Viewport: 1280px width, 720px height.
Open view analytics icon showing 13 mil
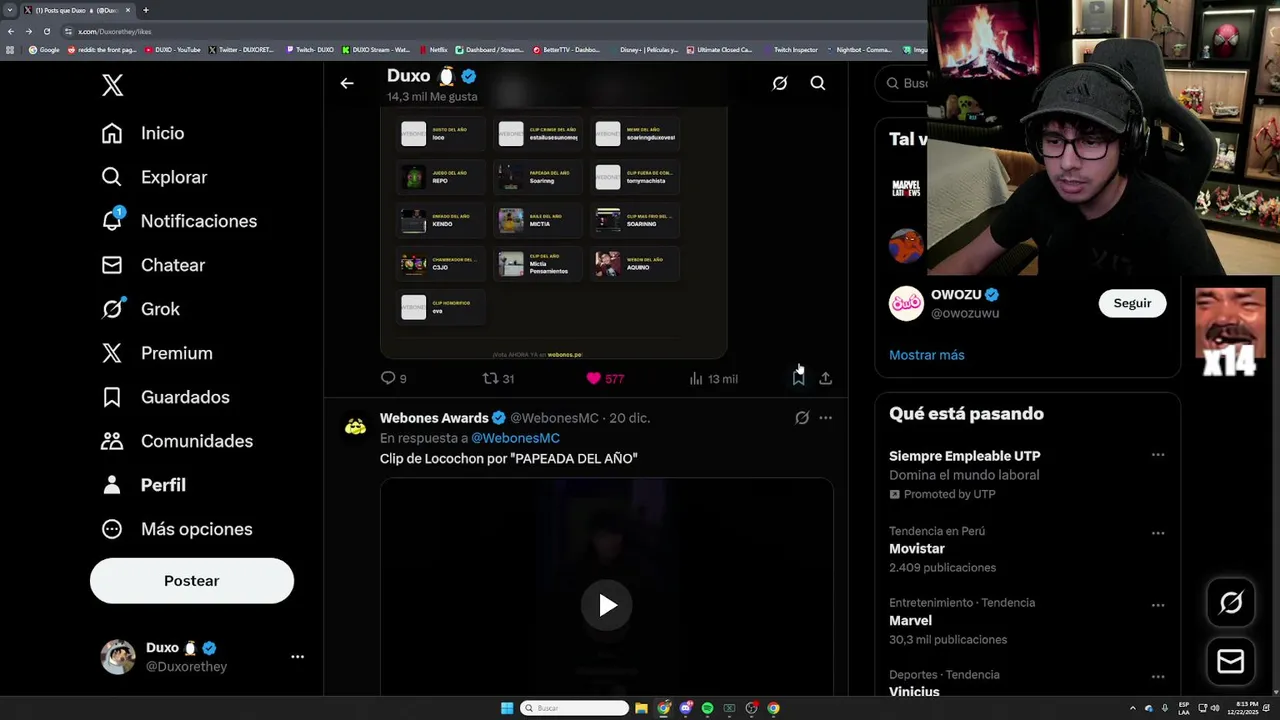[x=696, y=378]
